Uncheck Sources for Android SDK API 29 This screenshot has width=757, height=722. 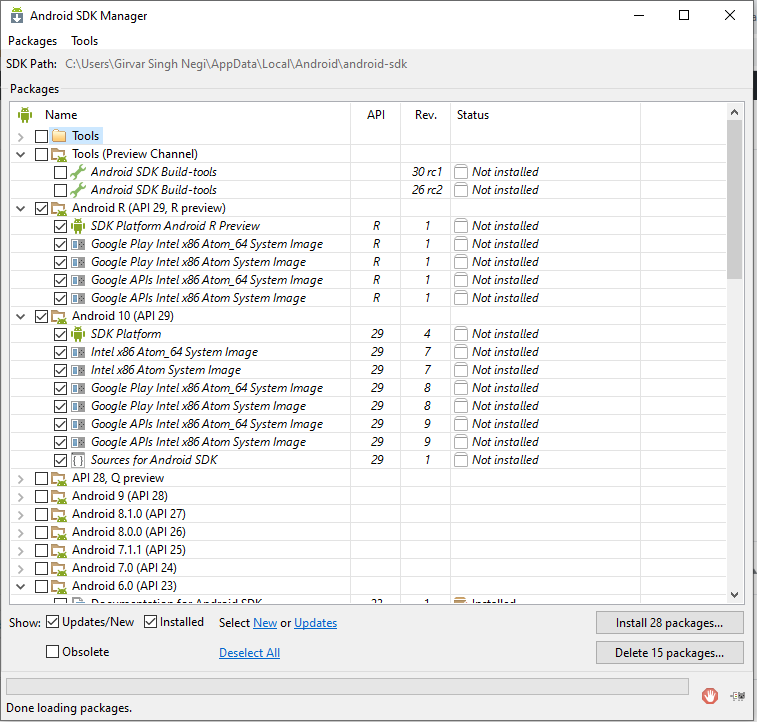tap(60, 460)
